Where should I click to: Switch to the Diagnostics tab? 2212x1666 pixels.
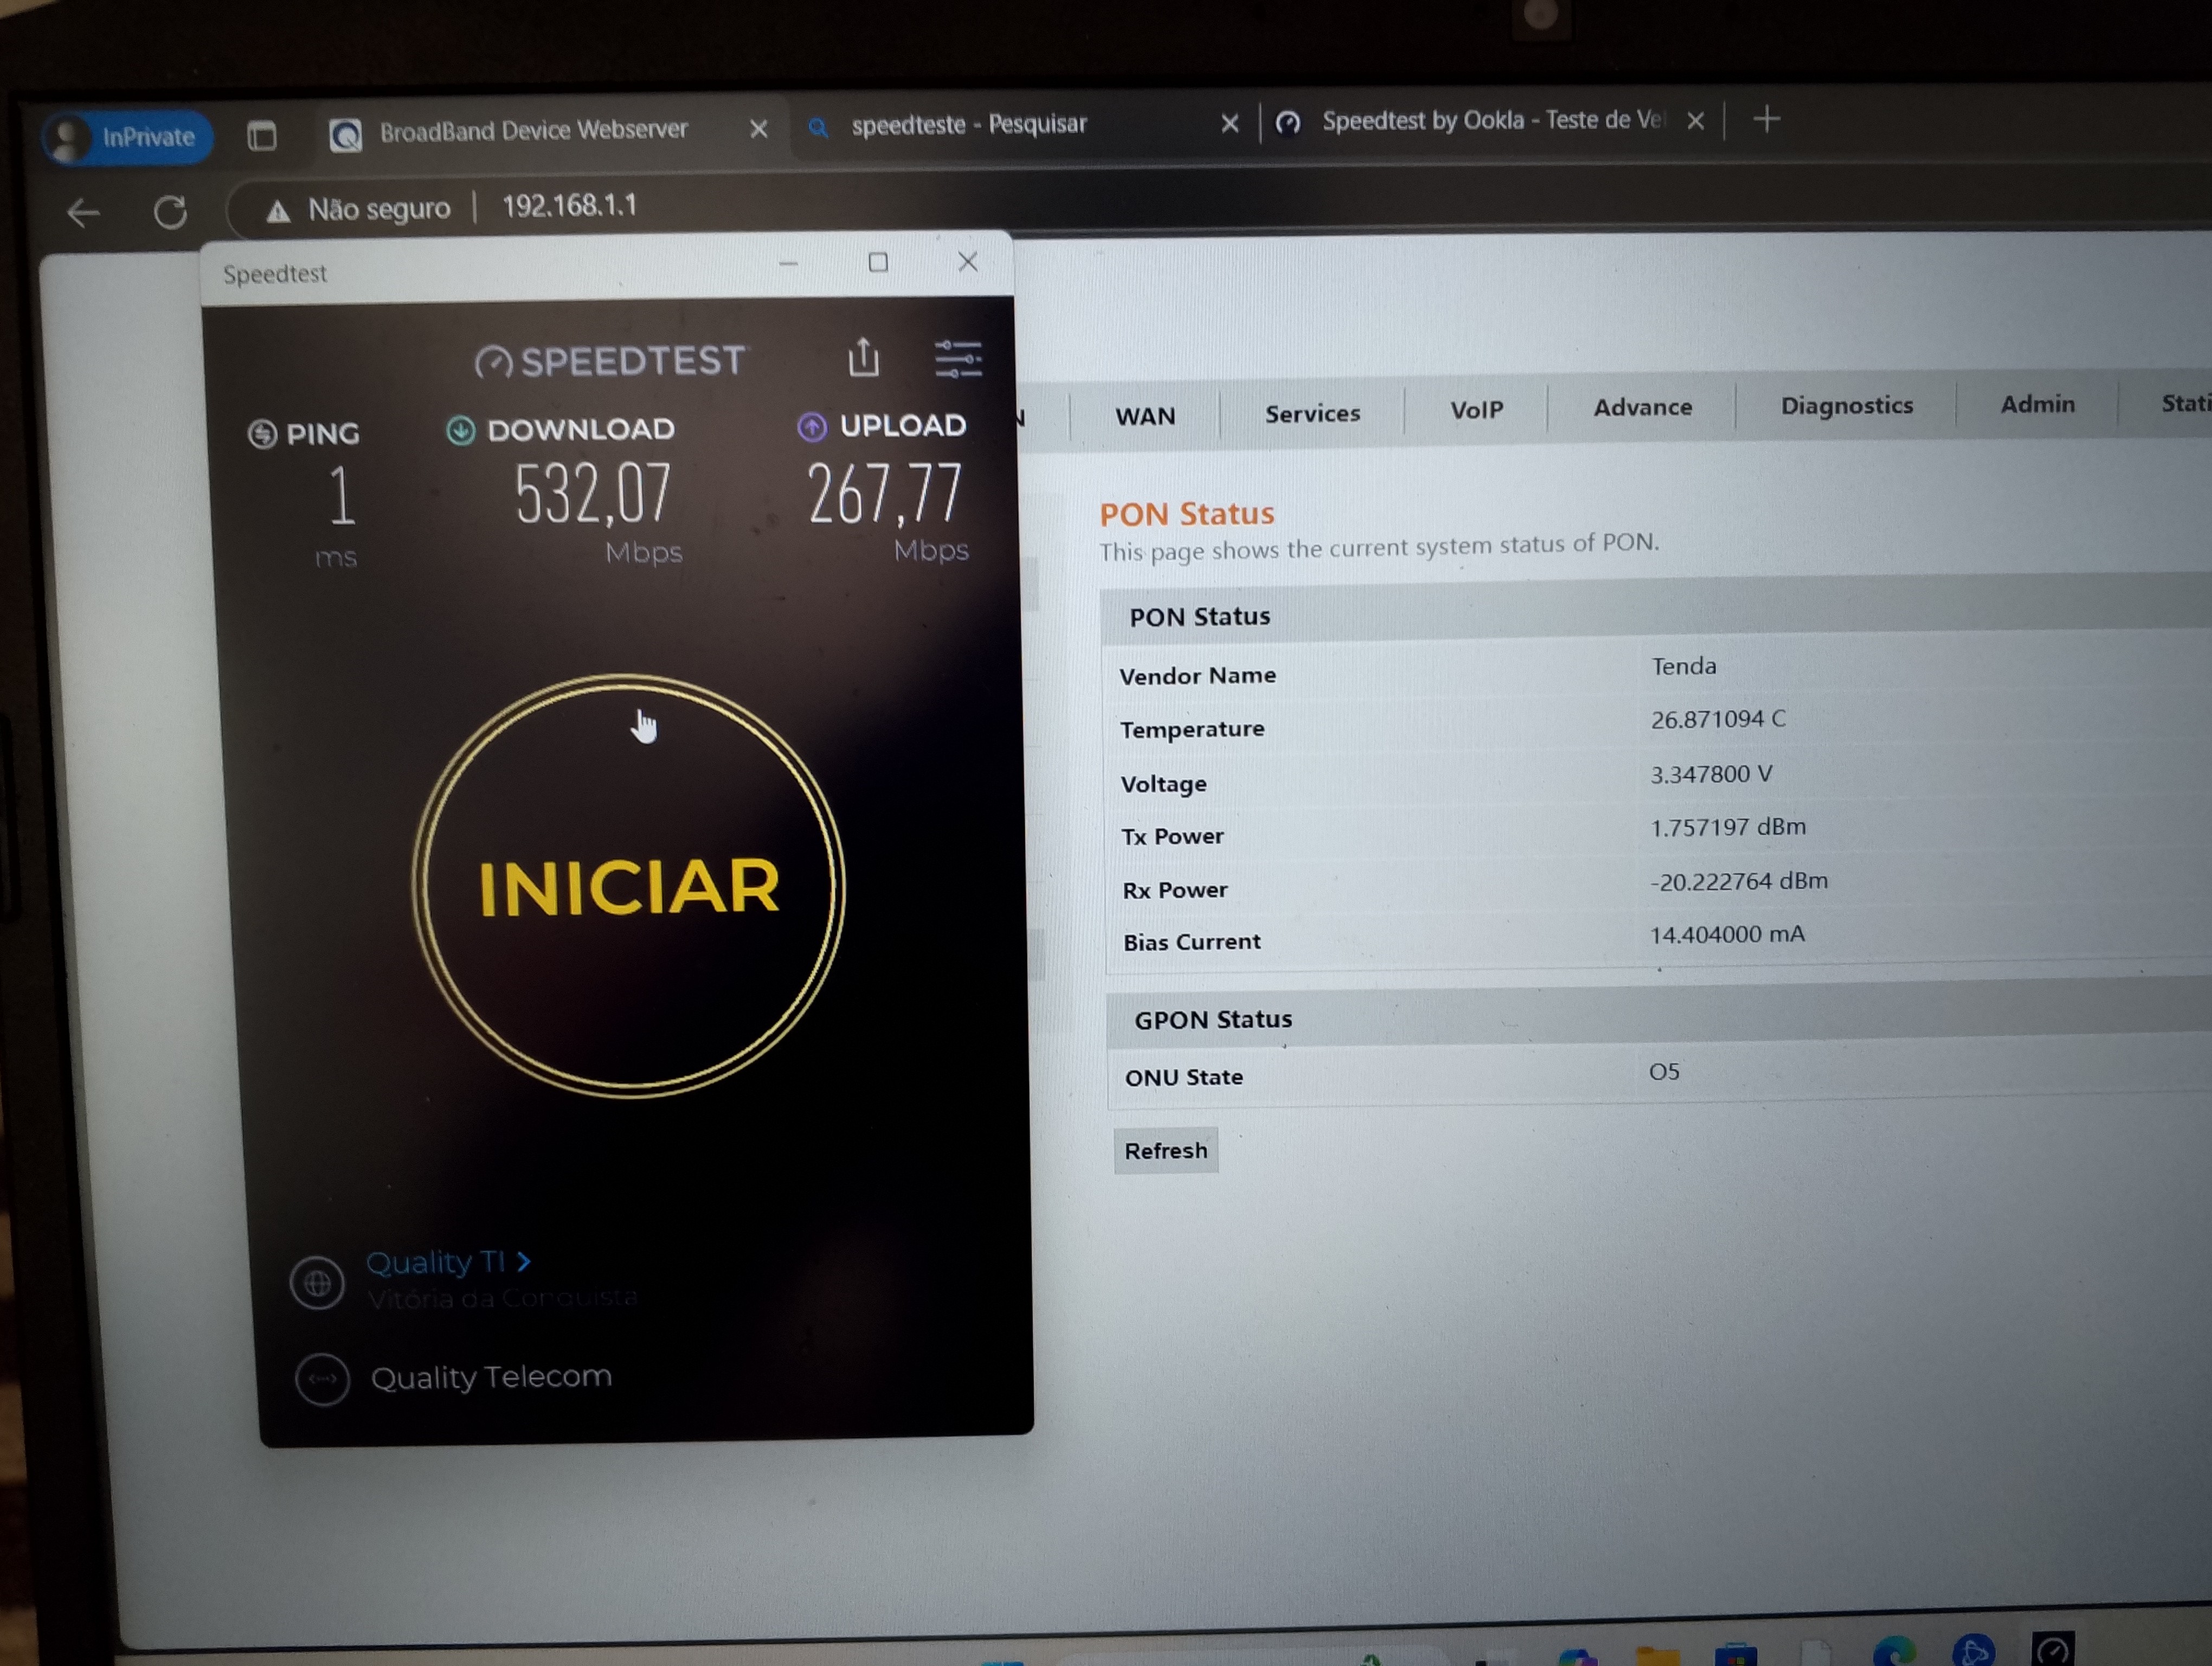click(1846, 405)
